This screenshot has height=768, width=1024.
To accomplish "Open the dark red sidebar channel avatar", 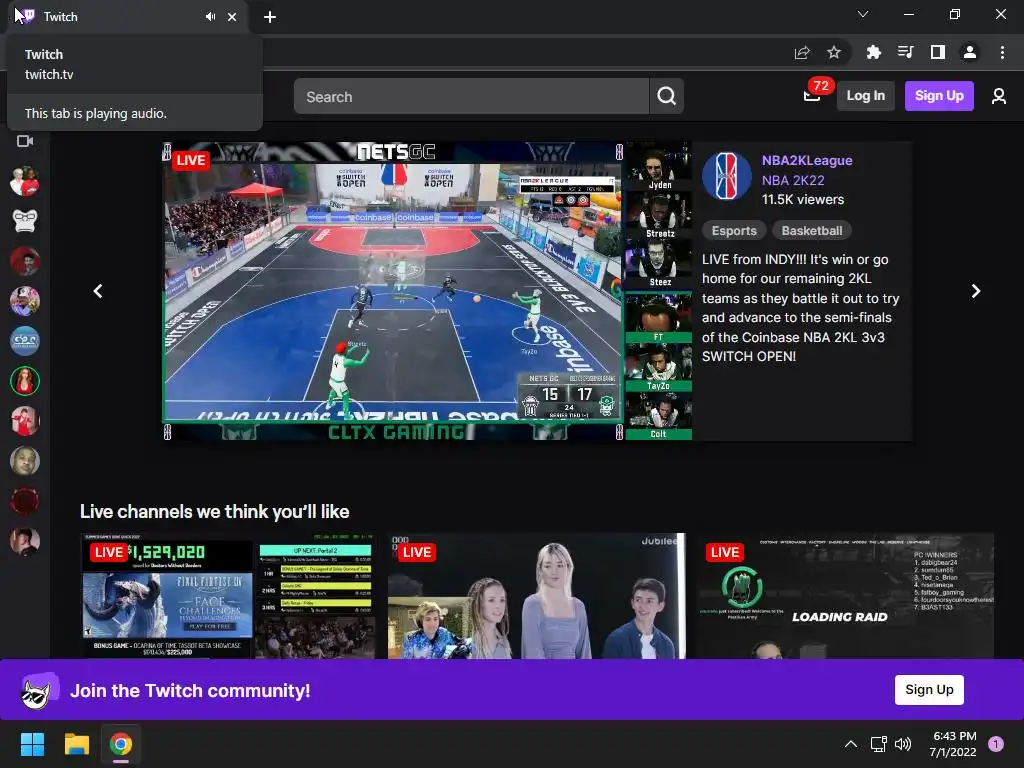I will click(25, 502).
